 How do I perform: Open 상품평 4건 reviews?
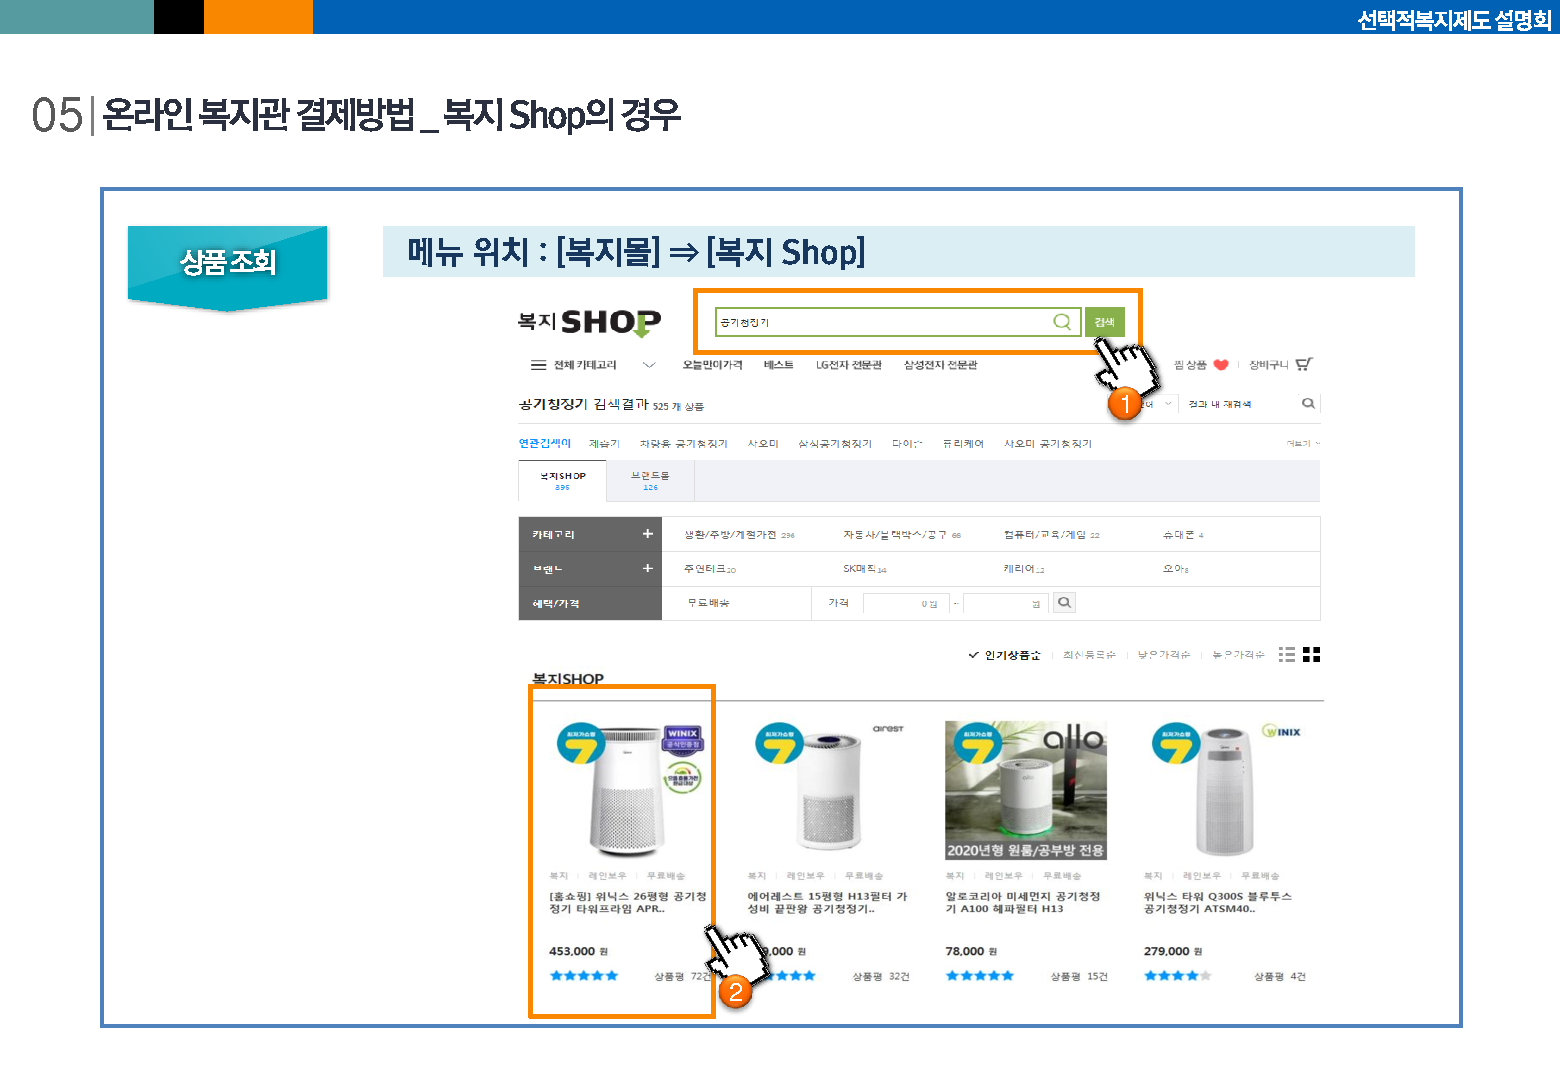pyautogui.click(x=1280, y=976)
